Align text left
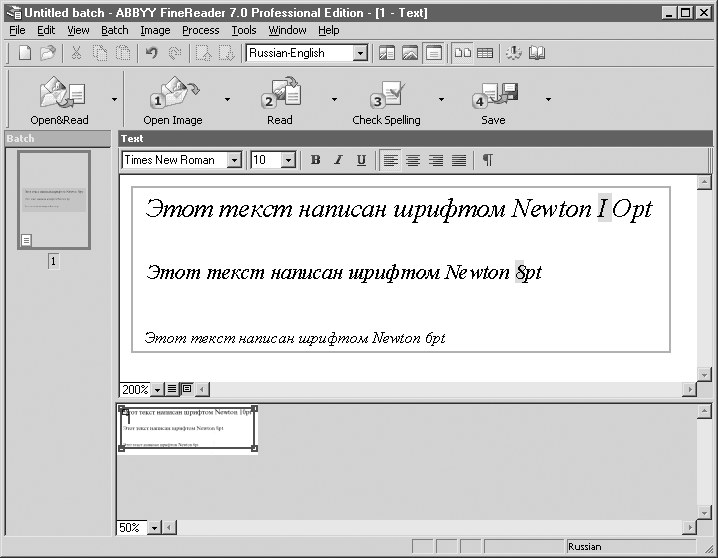Image resolution: width=718 pixels, height=558 pixels. [x=390, y=160]
